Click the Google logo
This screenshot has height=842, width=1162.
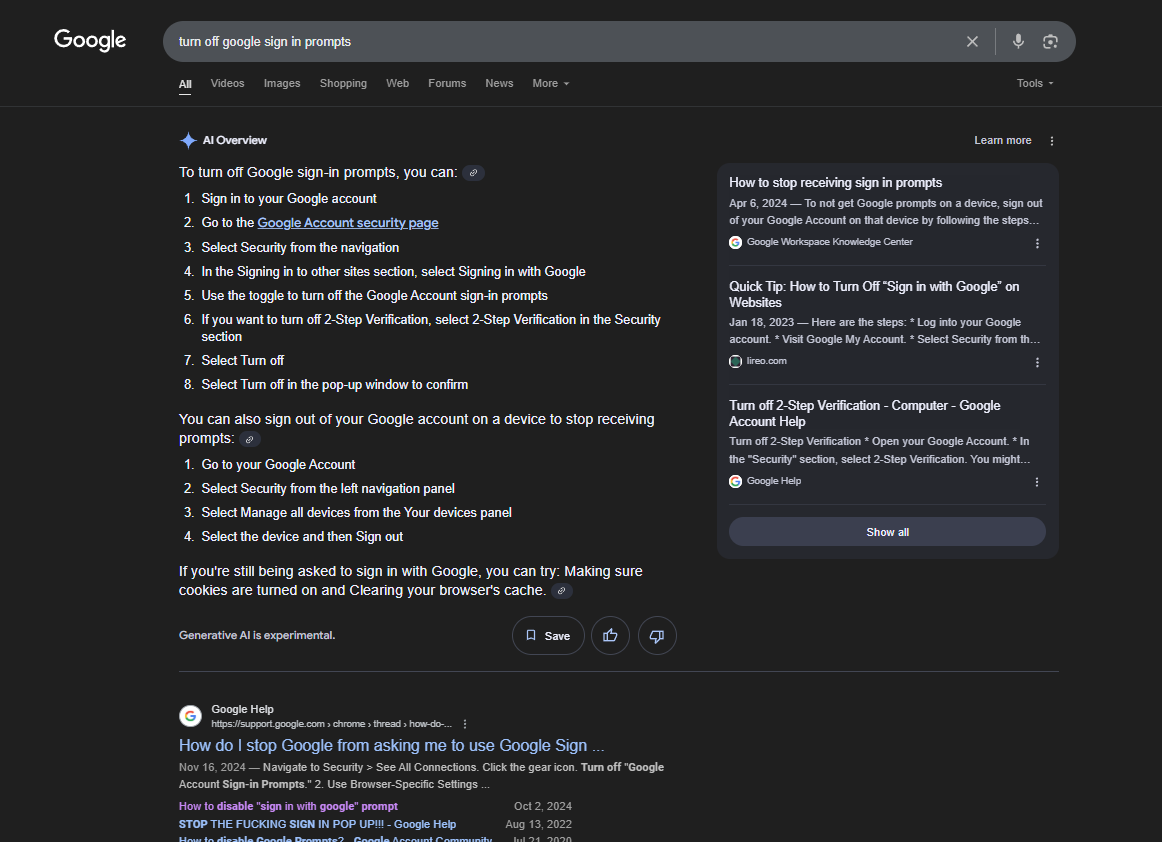90,41
